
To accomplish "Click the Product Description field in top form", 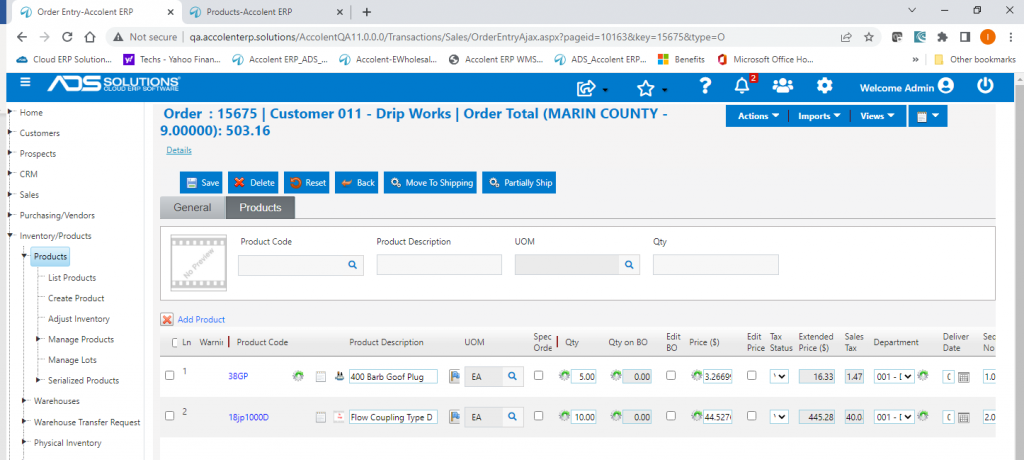I will 439,265.
